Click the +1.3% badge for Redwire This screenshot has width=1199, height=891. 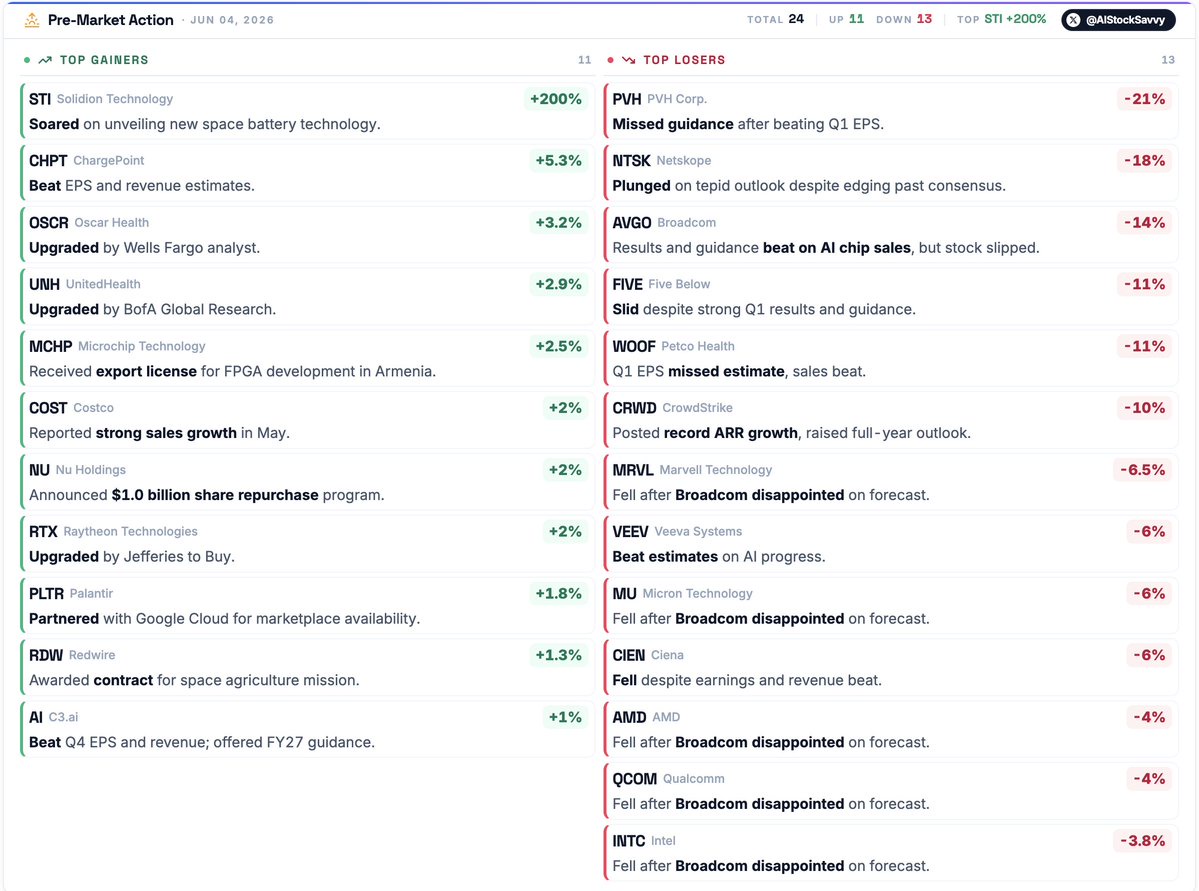coord(558,655)
